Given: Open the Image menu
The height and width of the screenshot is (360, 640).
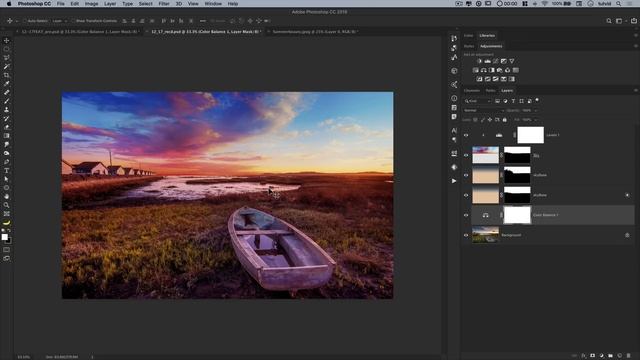Looking at the screenshot, I should [91, 4].
